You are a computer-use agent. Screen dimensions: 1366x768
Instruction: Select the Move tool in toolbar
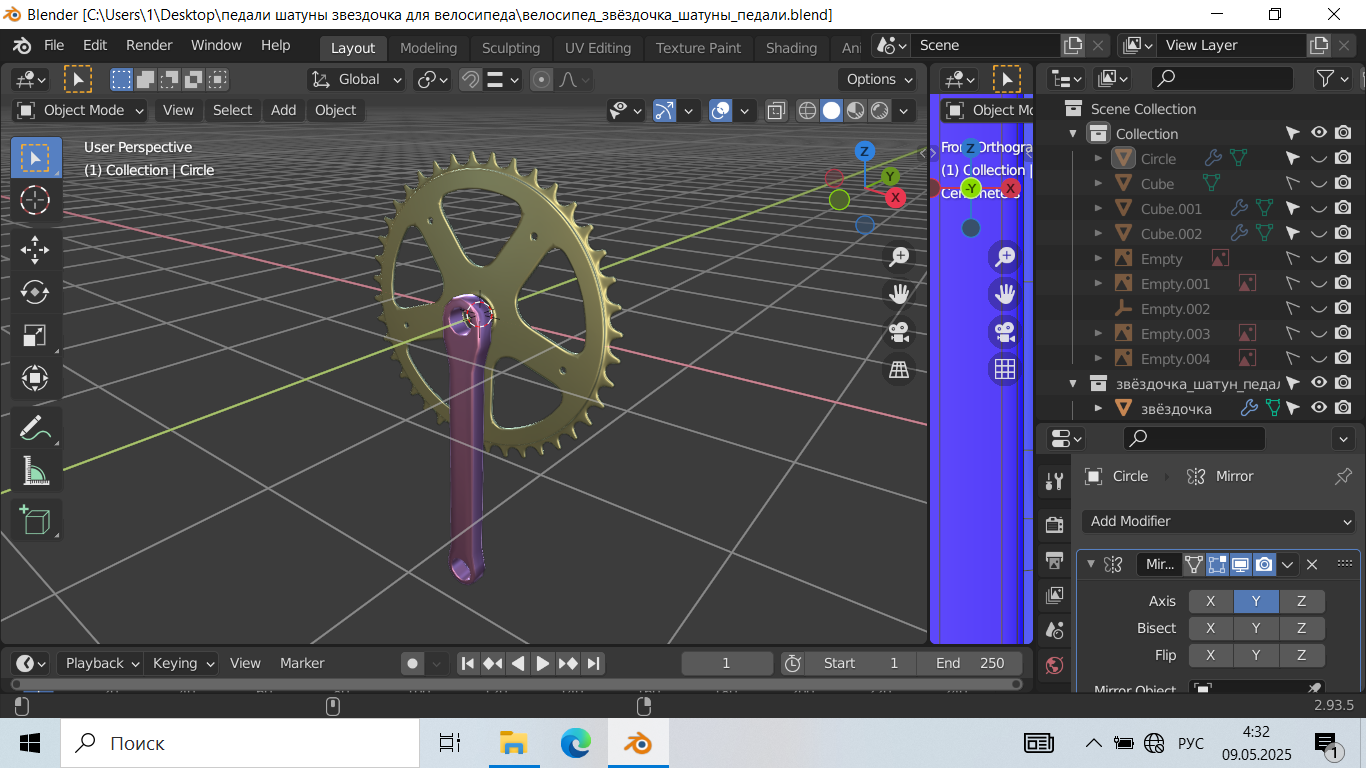(35, 249)
